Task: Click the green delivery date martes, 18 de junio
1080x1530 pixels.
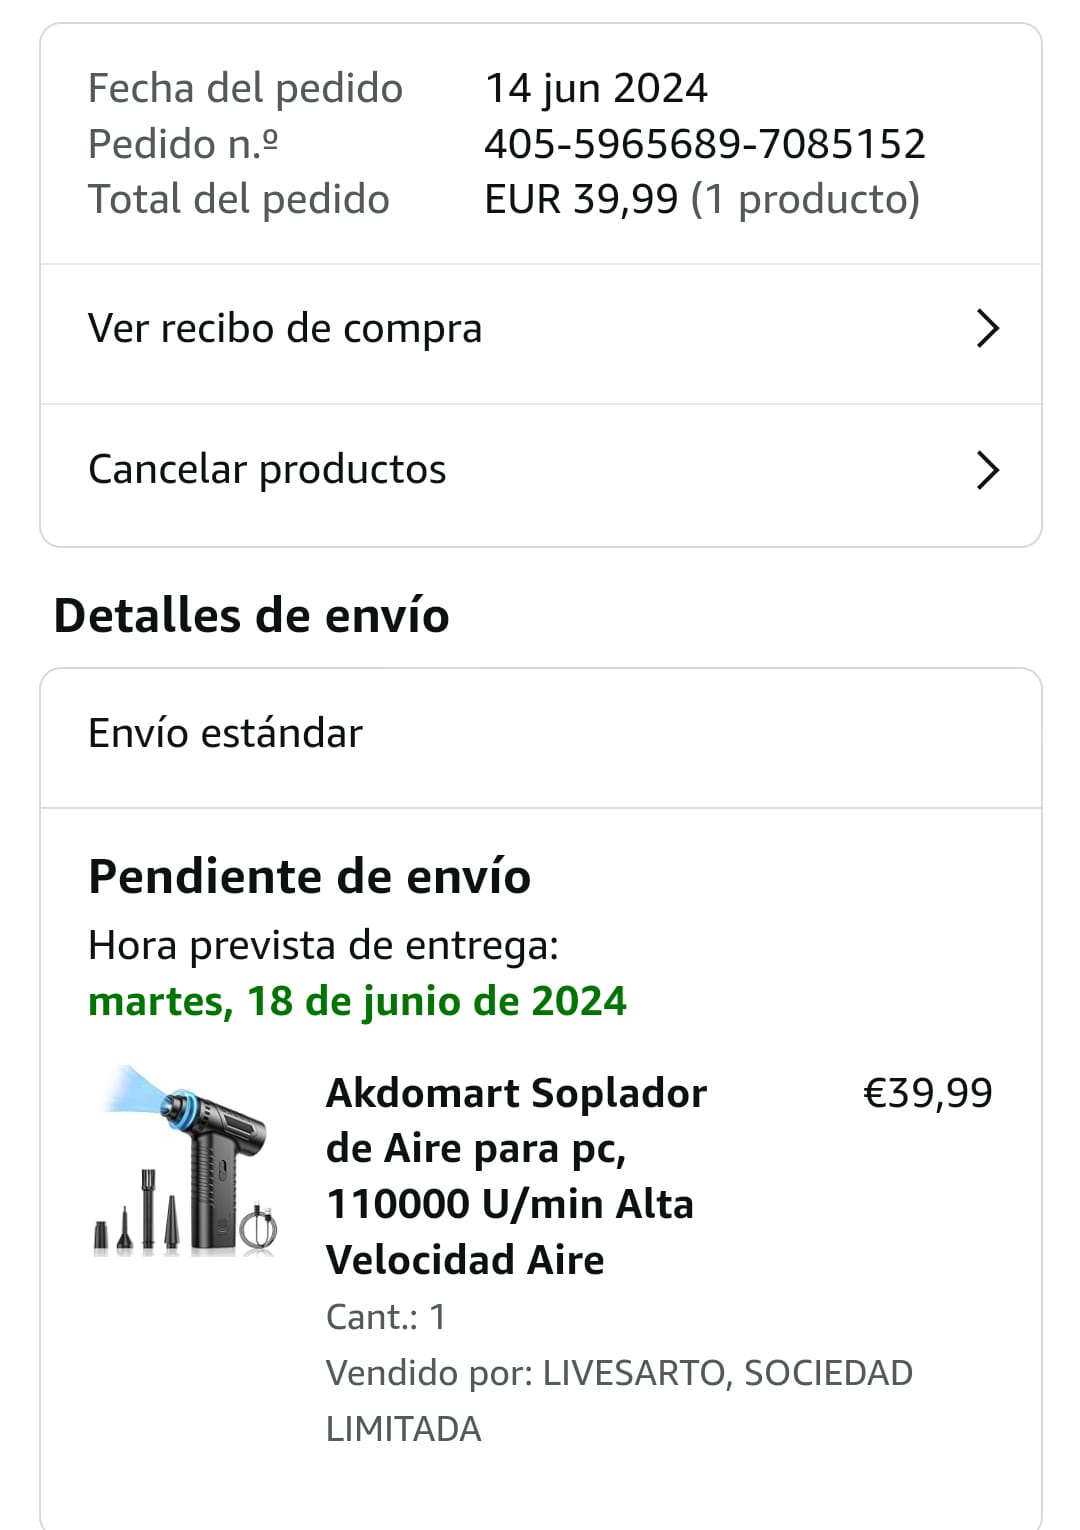Action: 357,1001
